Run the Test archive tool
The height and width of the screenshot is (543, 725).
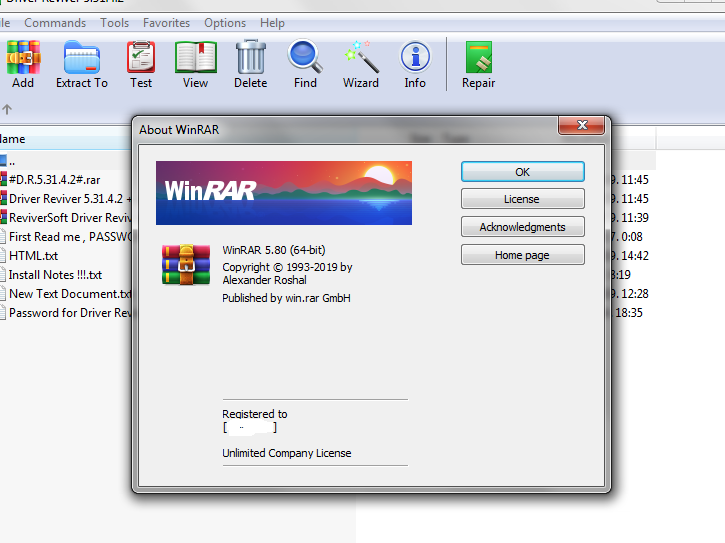point(141,64)
